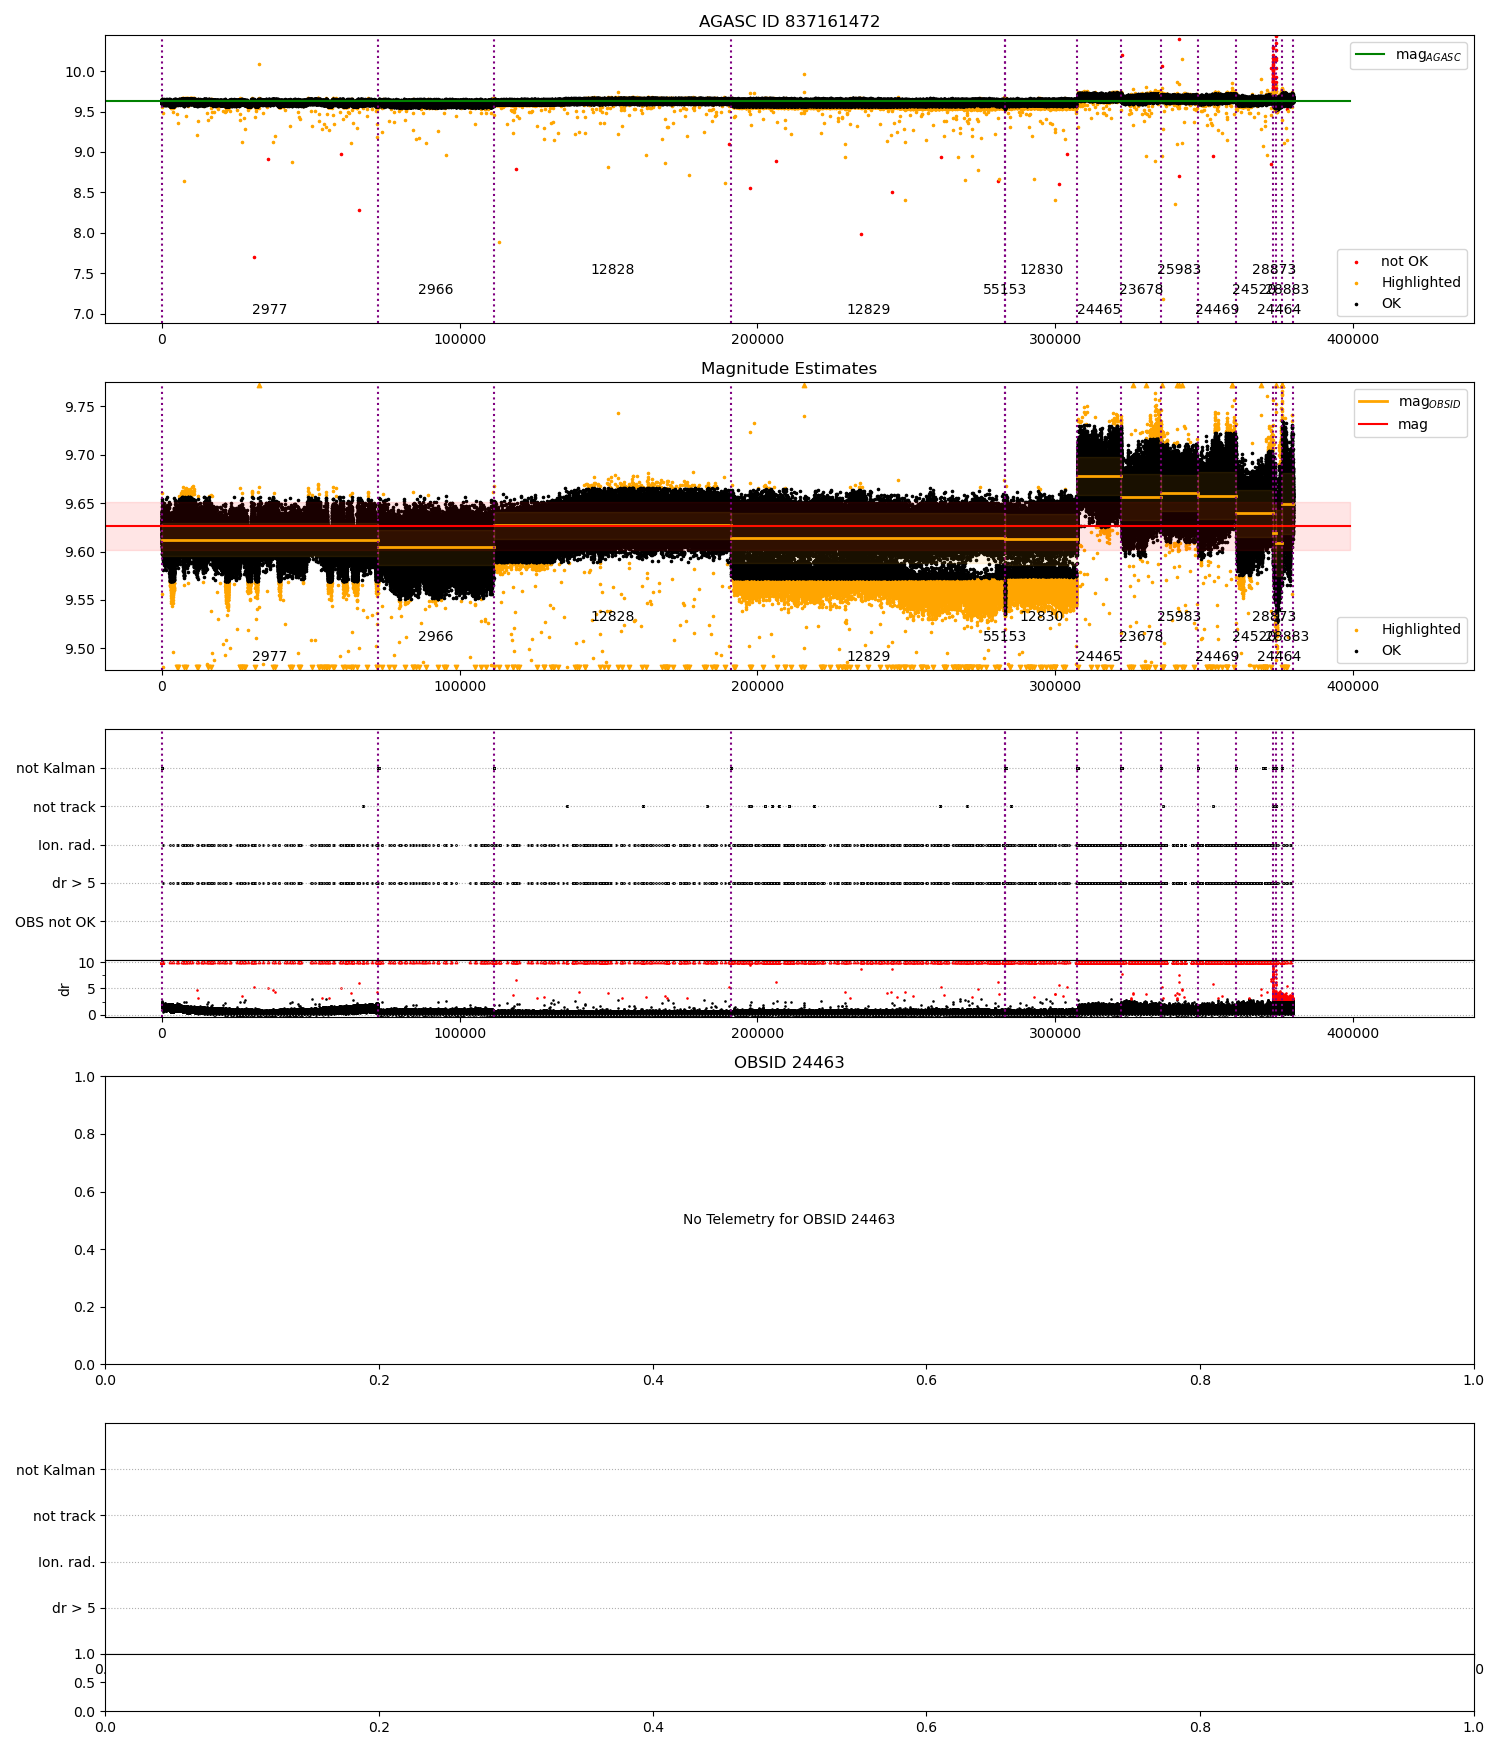
Task: Click OBSID label 25983 in the AGASC ID plot
Action: pyautogui.click(x=1179, y=270)
